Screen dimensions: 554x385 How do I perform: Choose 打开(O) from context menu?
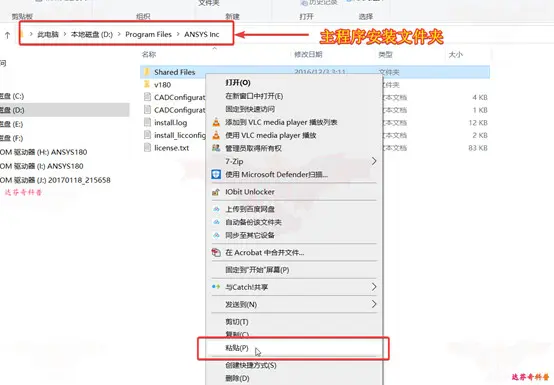[238, 83]
